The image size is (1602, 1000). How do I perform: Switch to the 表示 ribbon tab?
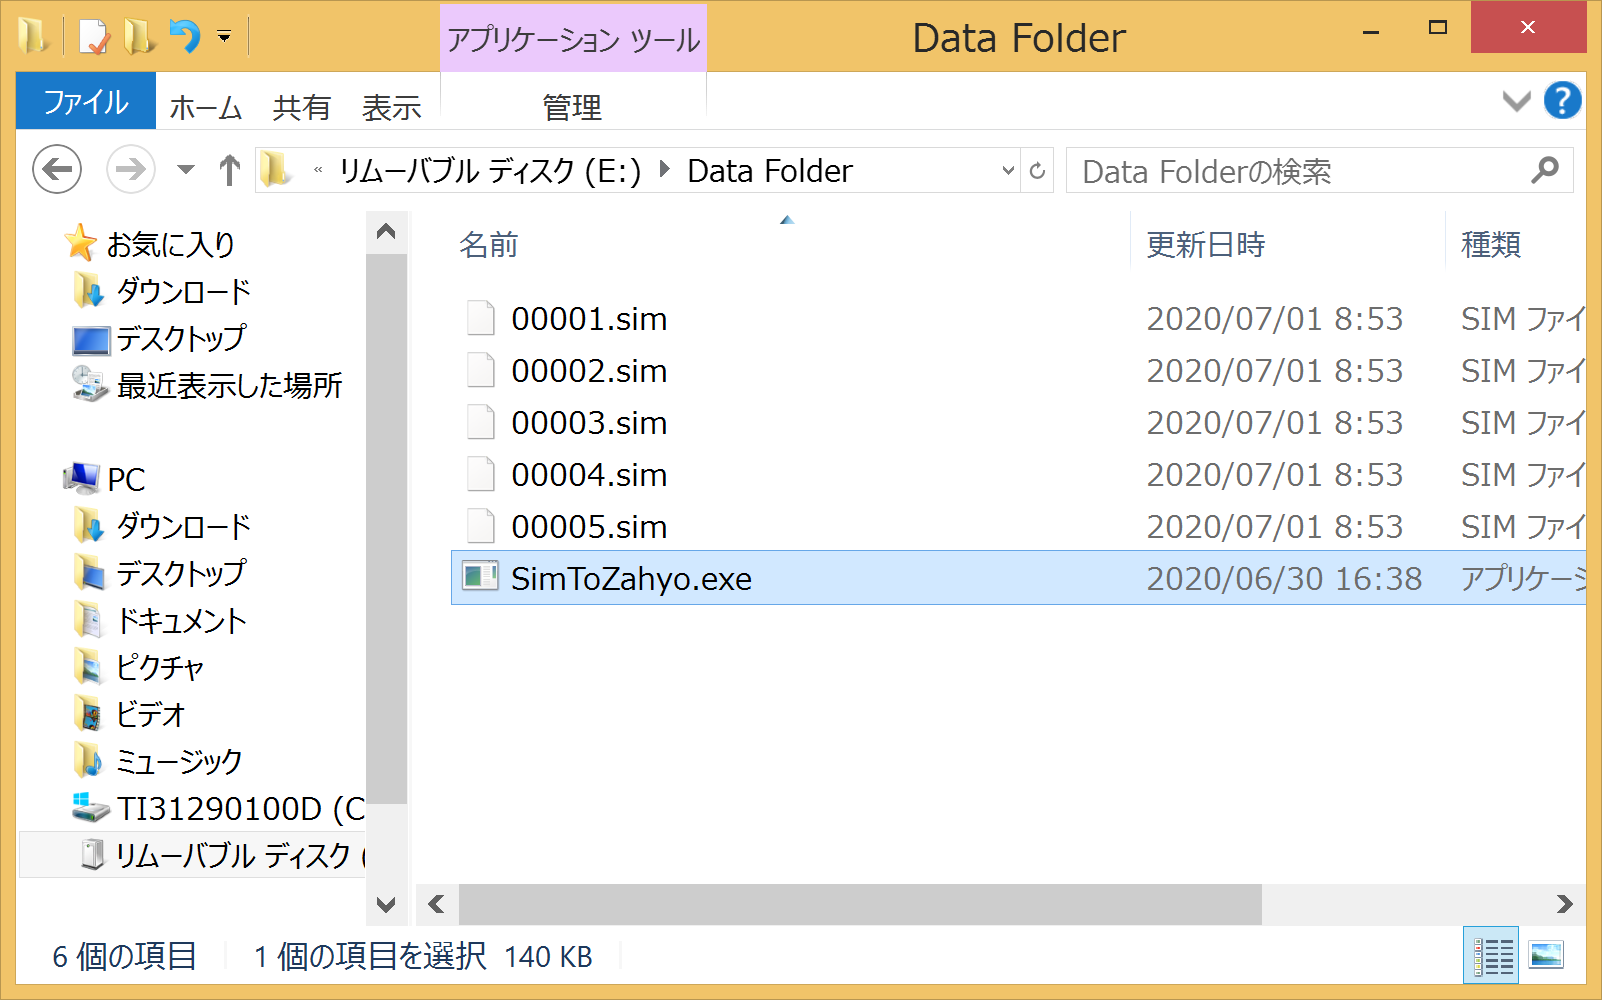click(x=391, y=107)
